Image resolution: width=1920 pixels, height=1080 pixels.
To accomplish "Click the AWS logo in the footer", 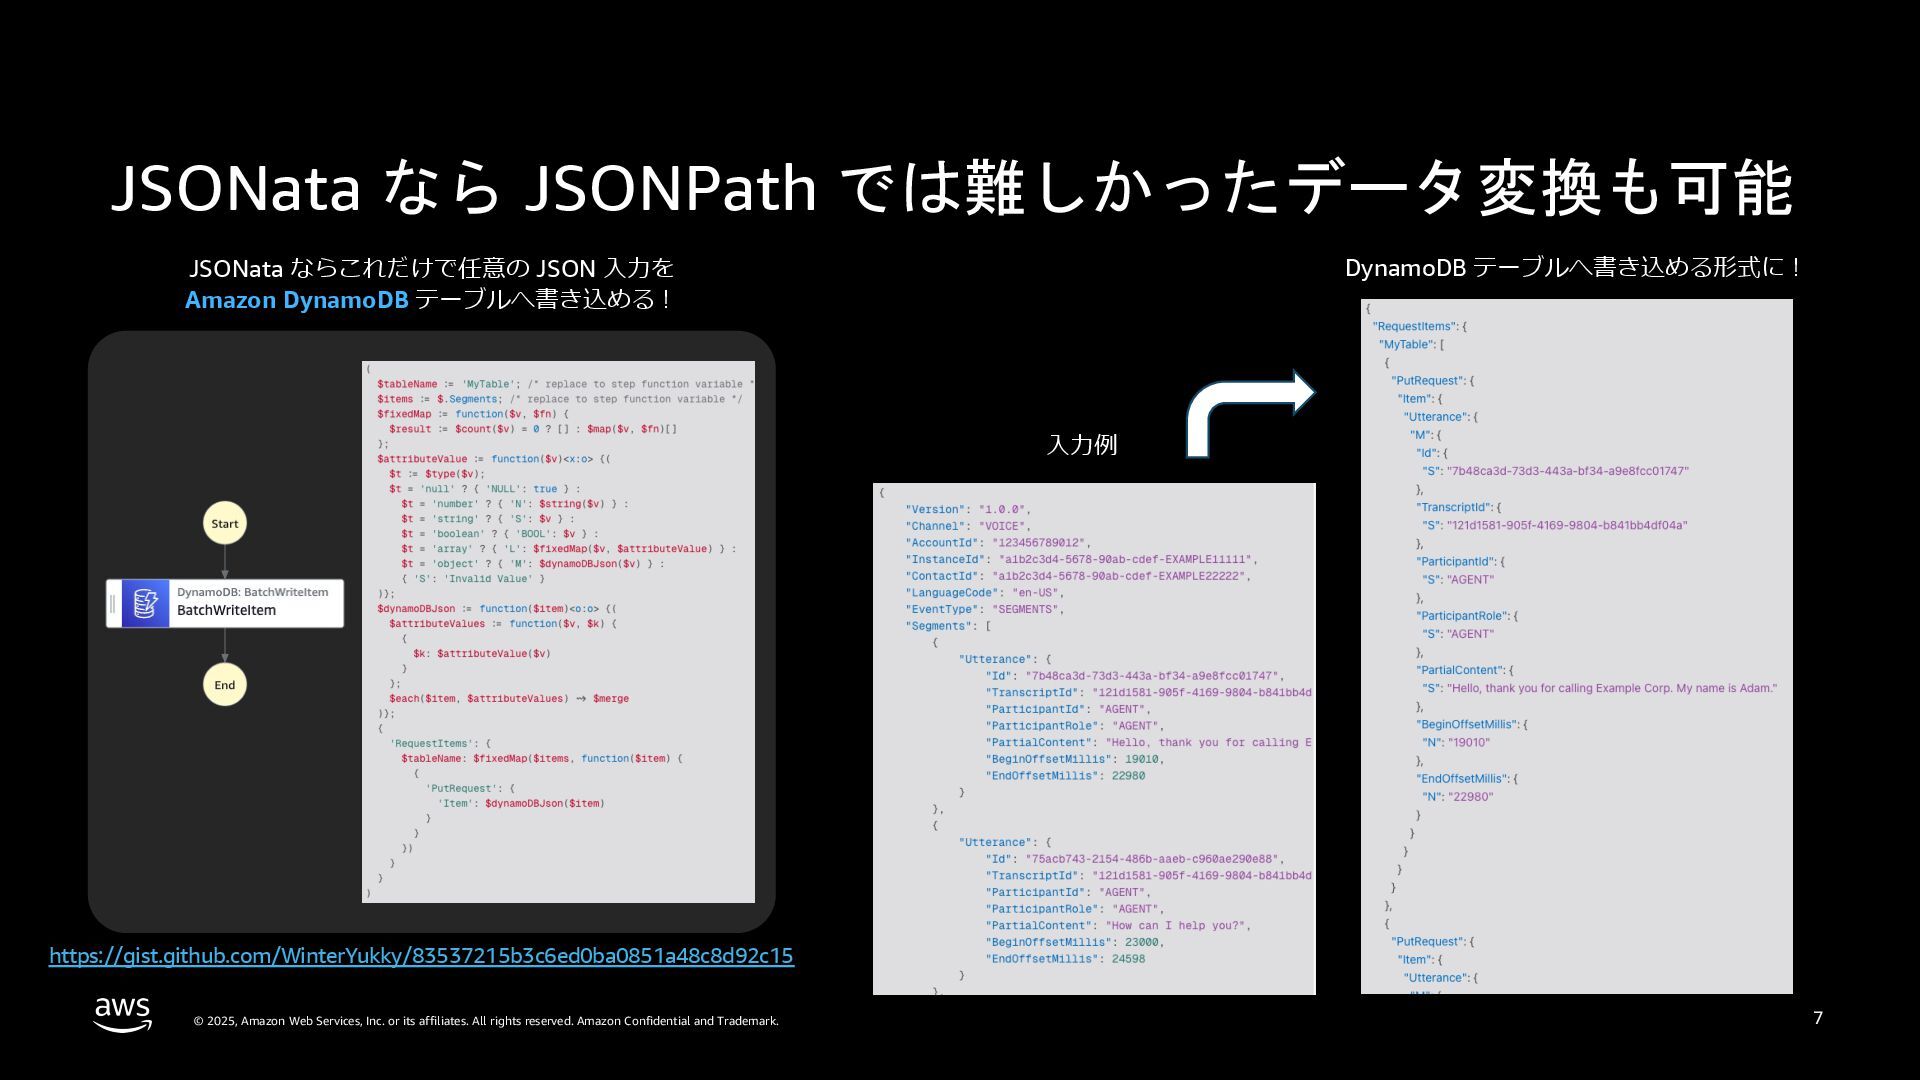I will pos(123,1014).
